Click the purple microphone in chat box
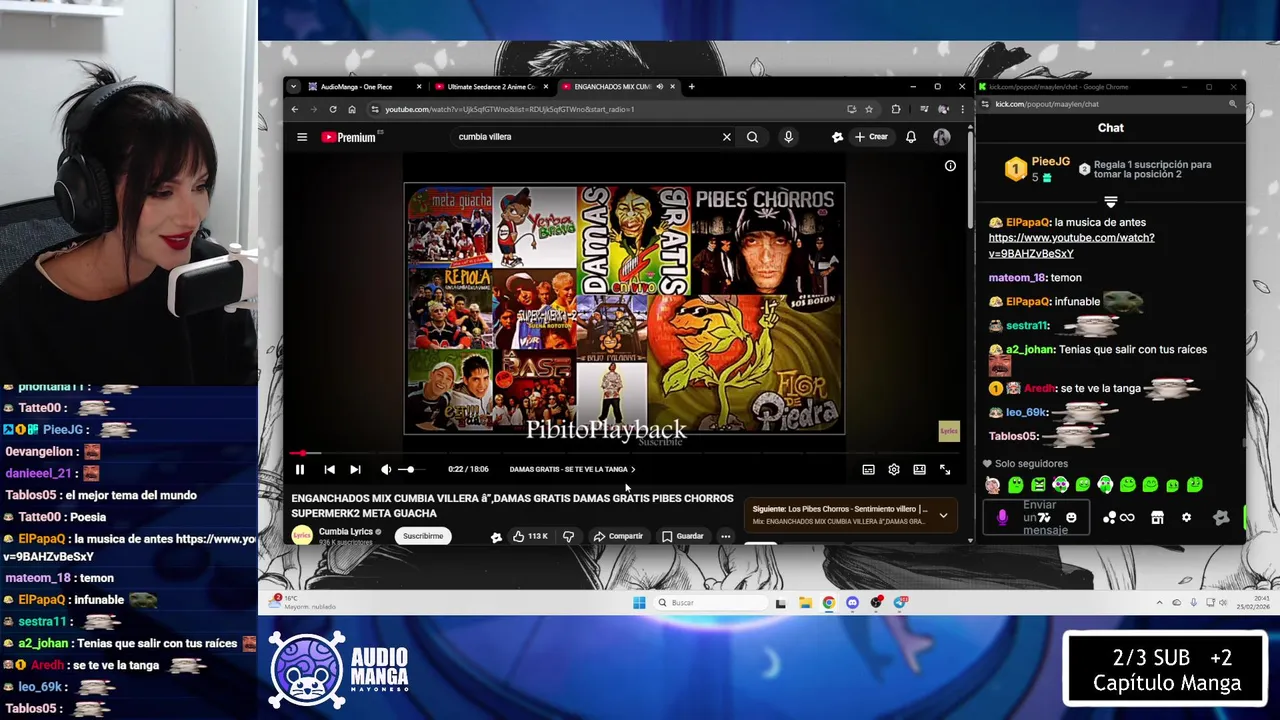Image resolution: width=1280 pixels, height=720 pixels. point(1002,518)
